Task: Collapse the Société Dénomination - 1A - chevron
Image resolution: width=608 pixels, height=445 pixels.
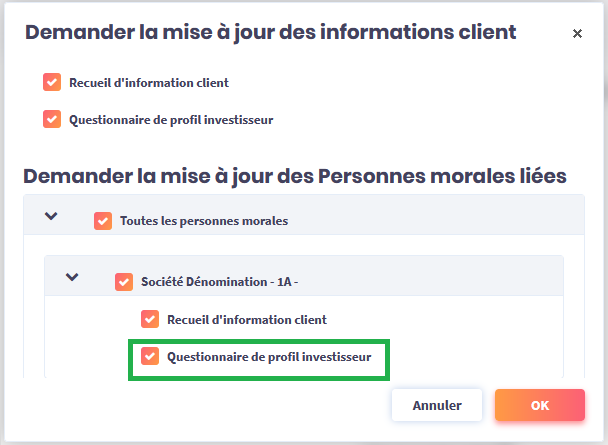Action: pyautogui.click(x=72, y=277)
